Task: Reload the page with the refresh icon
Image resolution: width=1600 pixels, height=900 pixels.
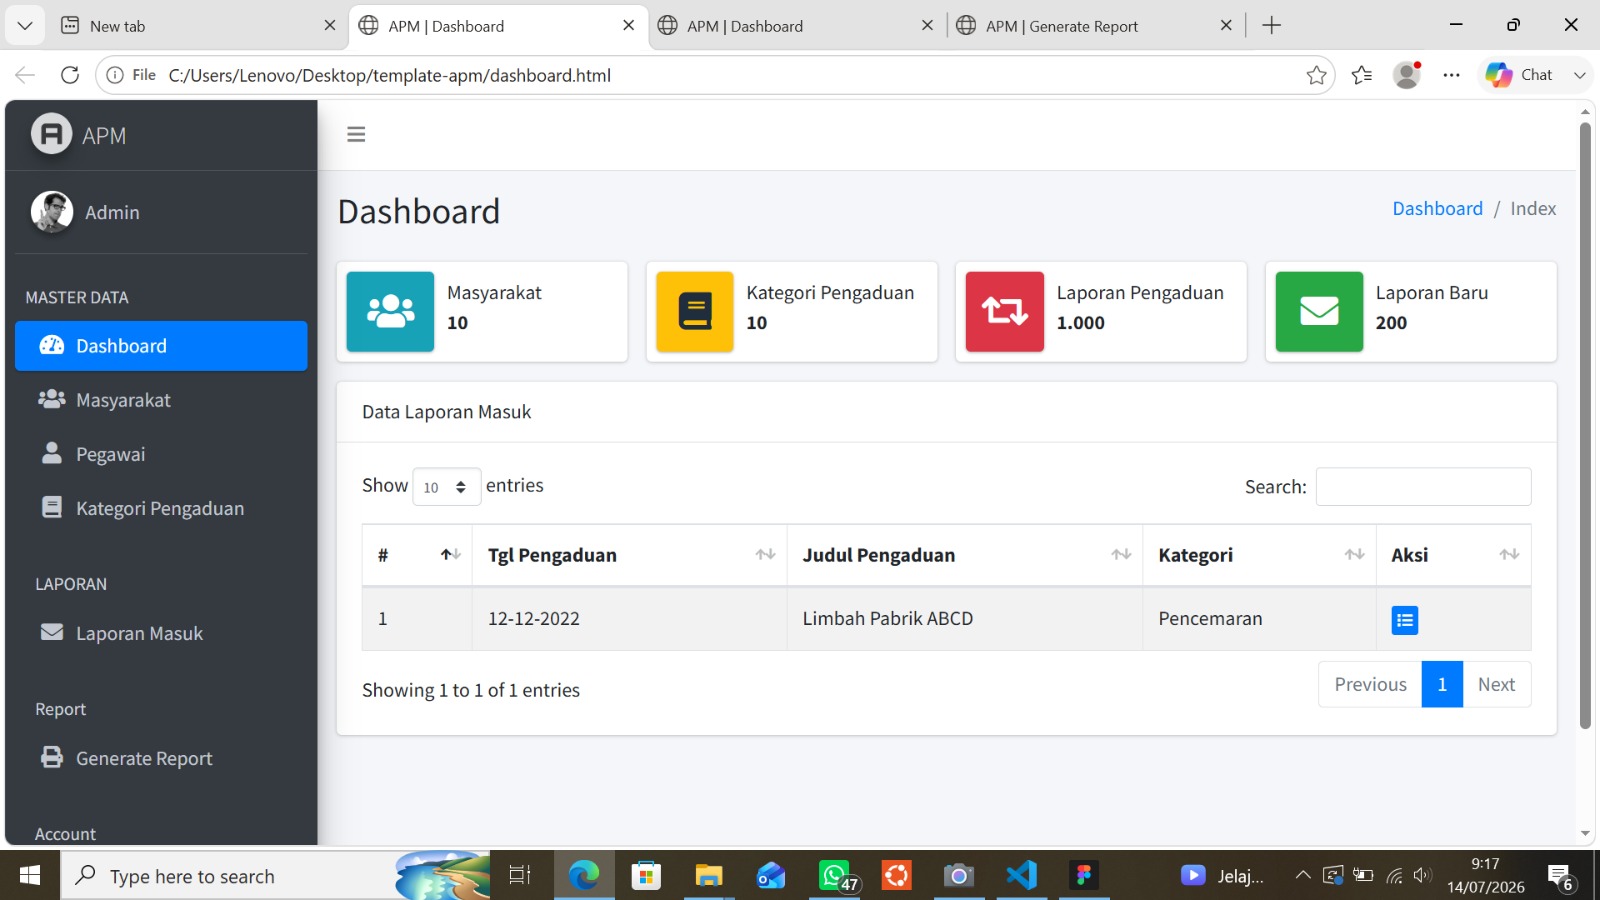Action: [x=70, y=75]
